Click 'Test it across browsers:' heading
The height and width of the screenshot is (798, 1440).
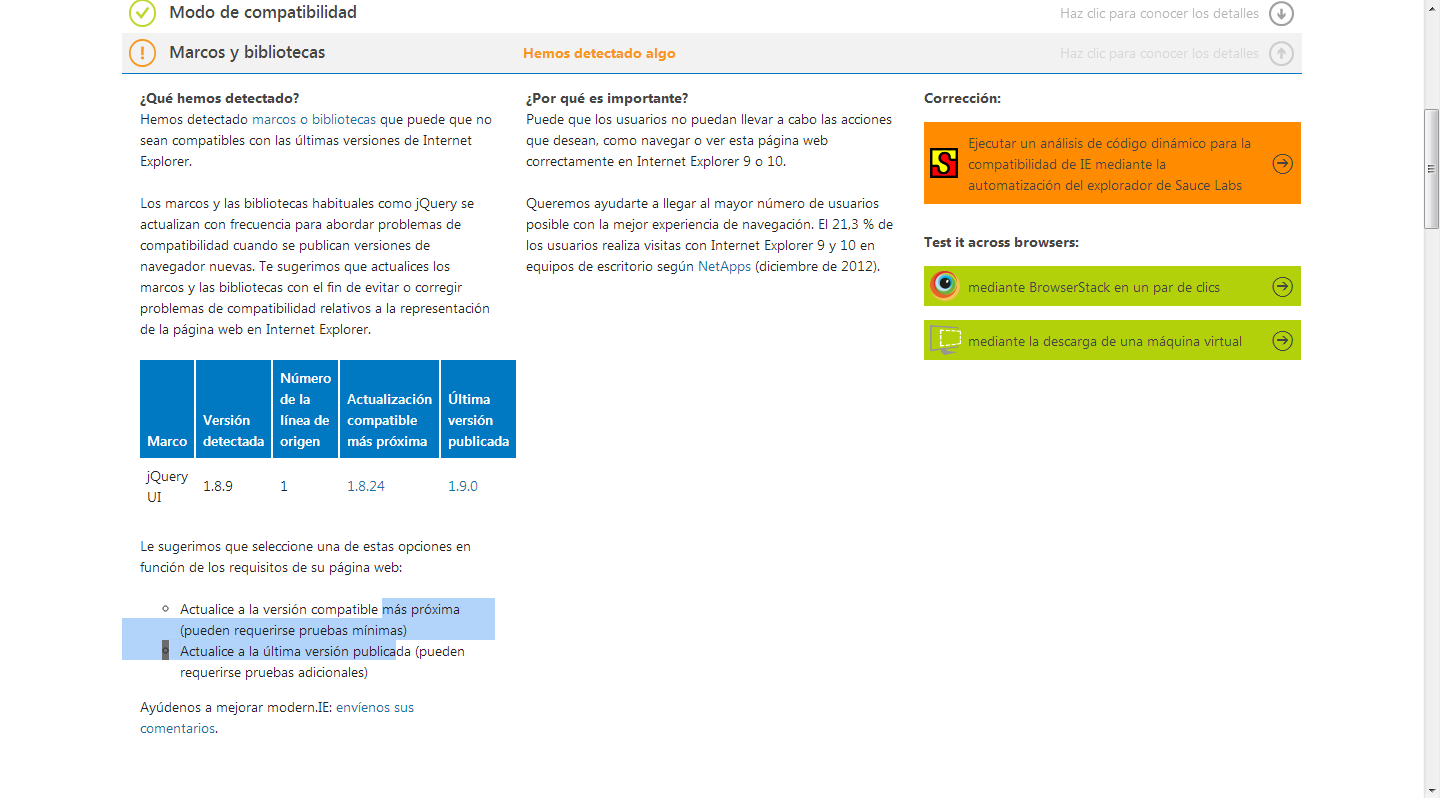(x=1001, y=242)
